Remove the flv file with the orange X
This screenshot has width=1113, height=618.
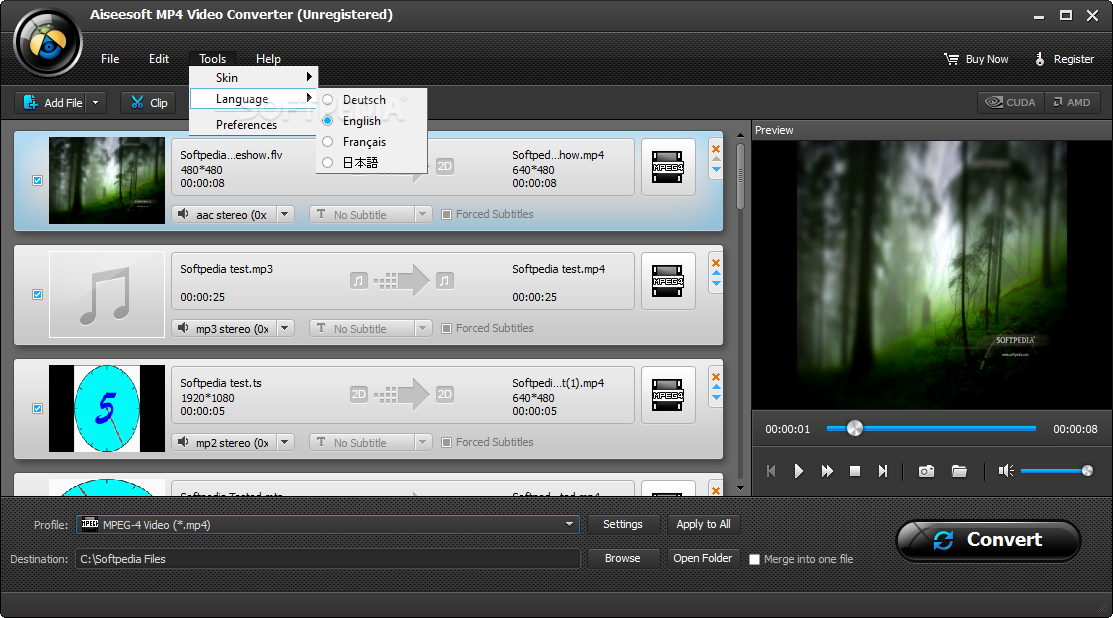point(716,148)
